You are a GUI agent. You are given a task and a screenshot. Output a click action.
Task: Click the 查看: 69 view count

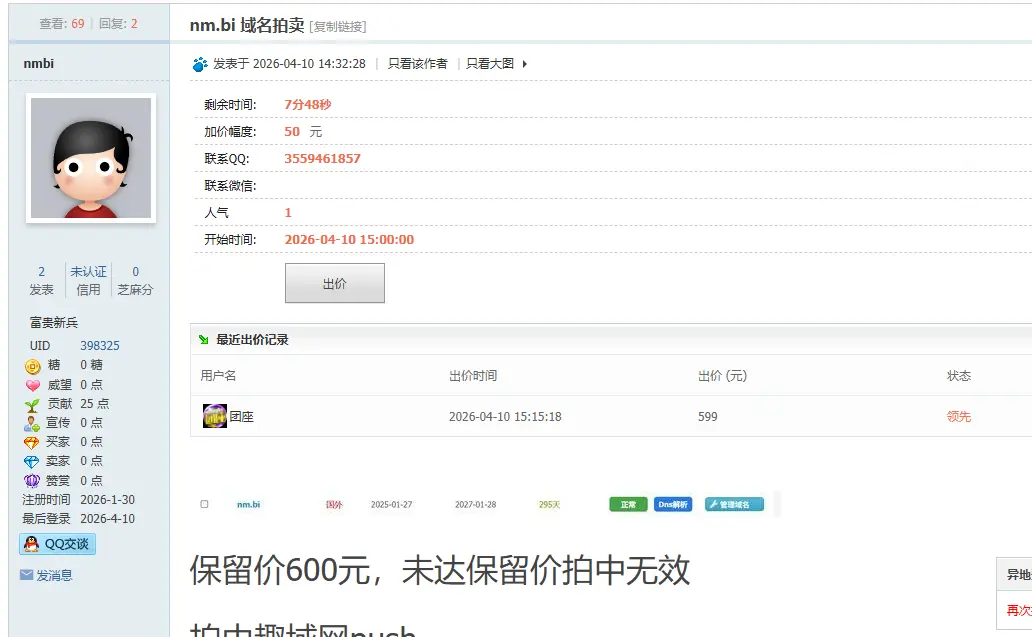(x=62, y=24)
